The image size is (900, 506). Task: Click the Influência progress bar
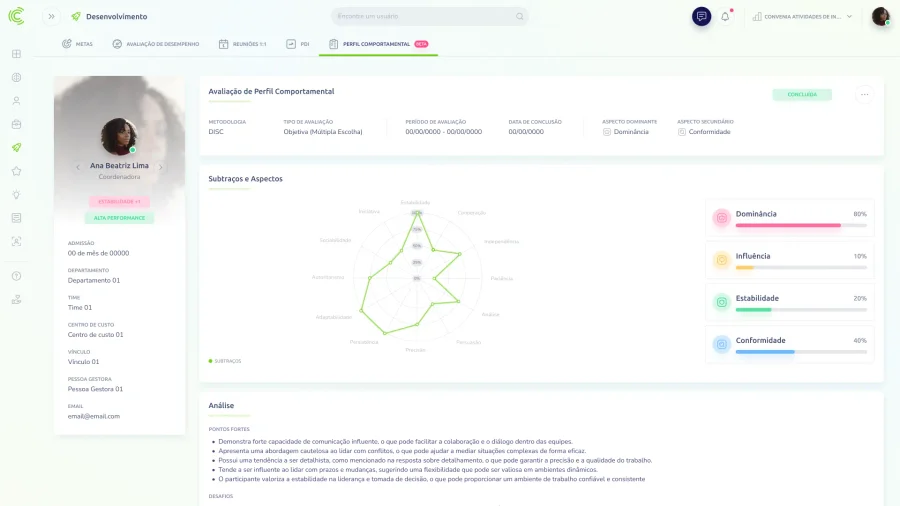click(x=801, y=268)
